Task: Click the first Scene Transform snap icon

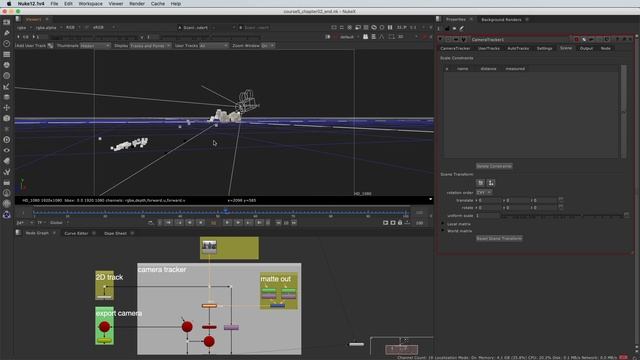Action: (480, 183)
